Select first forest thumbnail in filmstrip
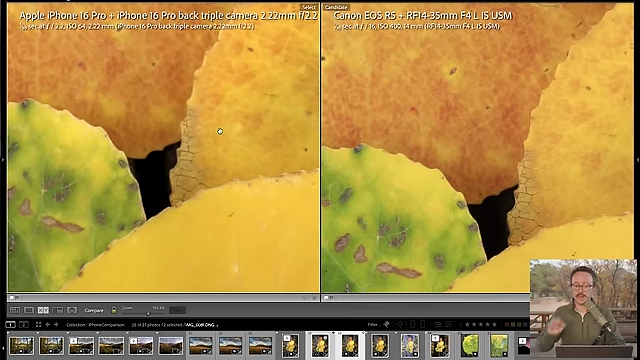 [x=22, y=346]
